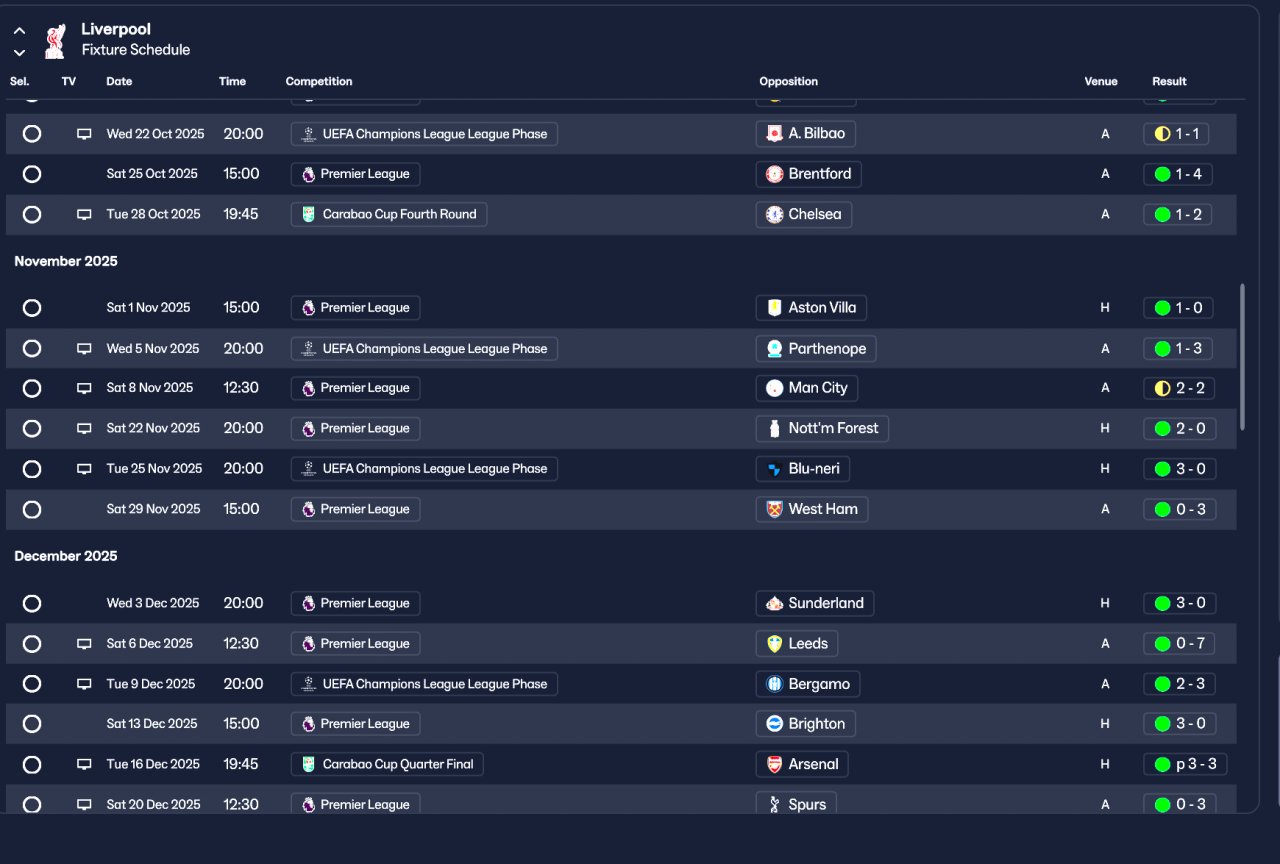Select the Brentford fixture radio button

[x=32, y=174]
